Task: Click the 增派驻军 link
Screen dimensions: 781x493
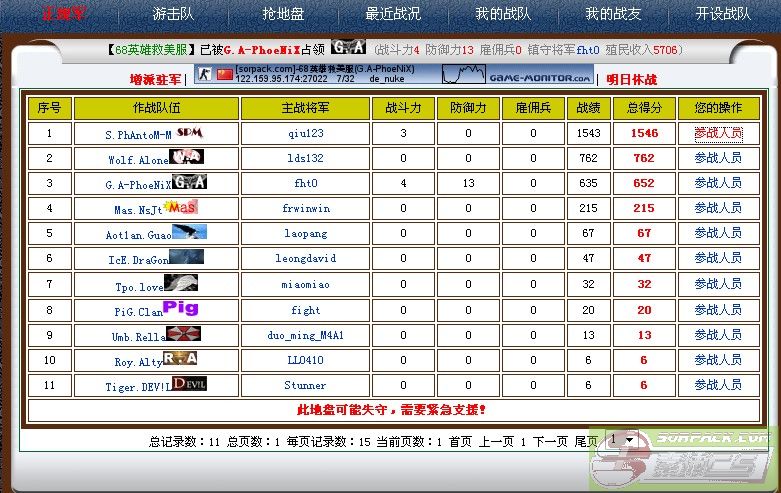Action: pos(155,79)
